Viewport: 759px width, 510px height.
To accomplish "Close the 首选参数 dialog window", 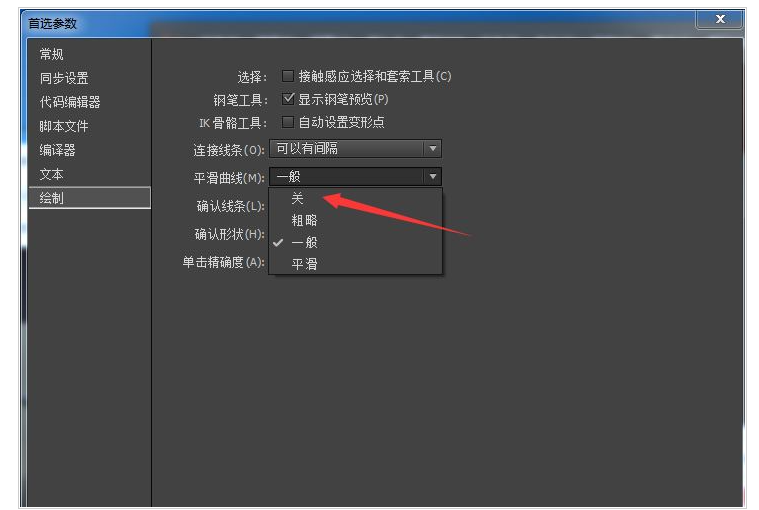I will (x=720, y=20).
